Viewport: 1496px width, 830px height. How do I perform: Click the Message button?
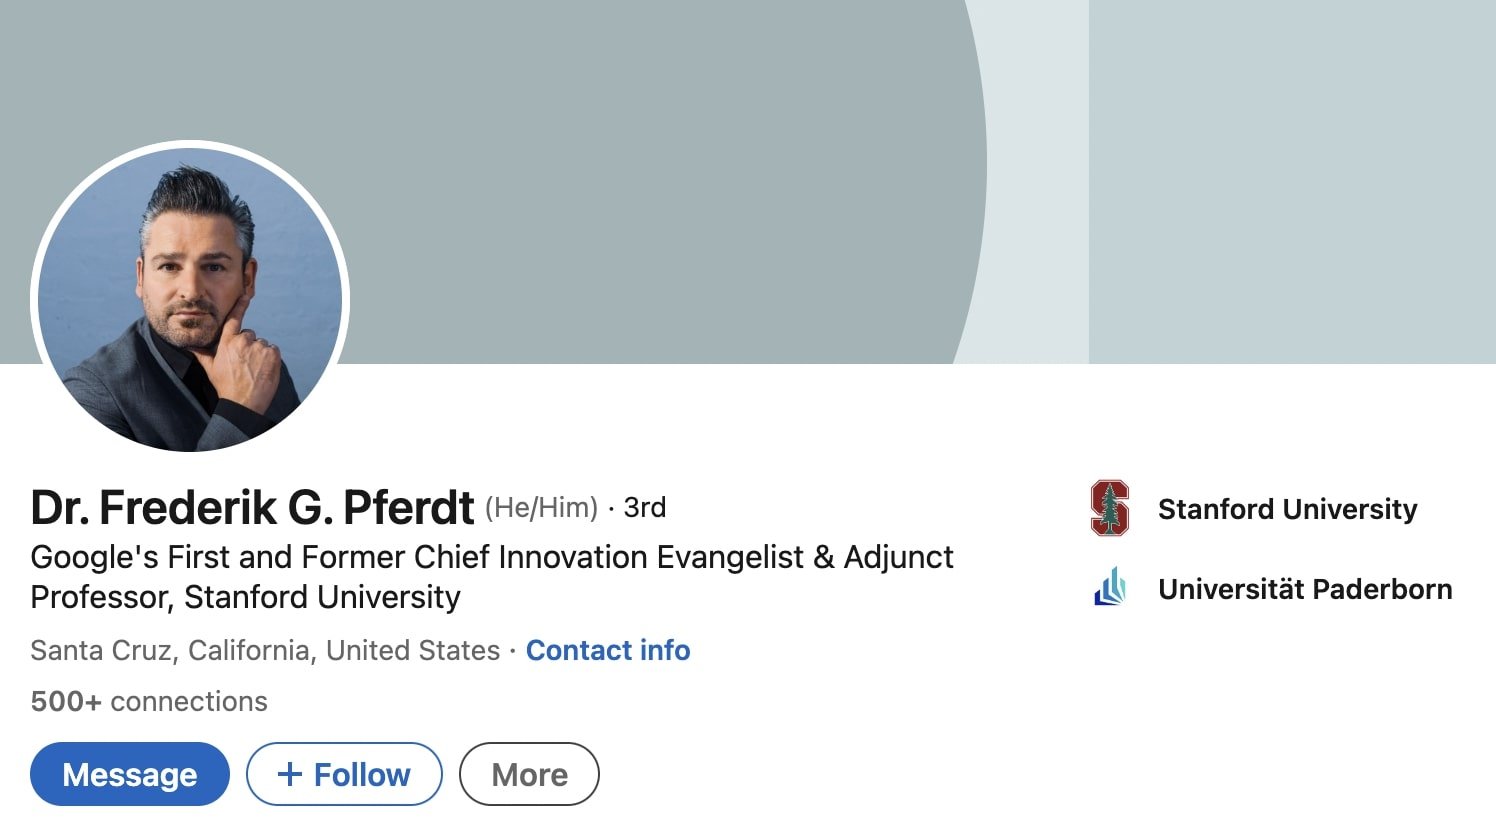coord(129,773)
